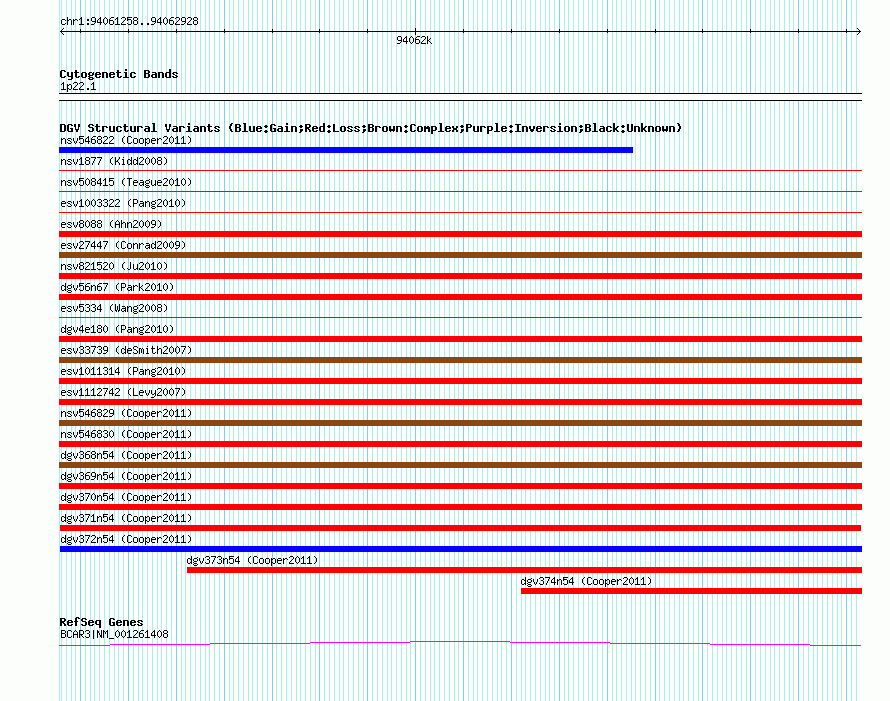Click the DGV Structural Variants track heading
The width and height of the screenshot is (890, 701).
(370, 128)
